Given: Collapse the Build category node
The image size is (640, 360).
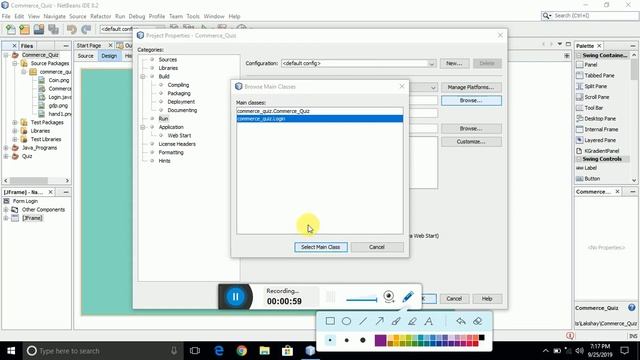Looking at the screenshot, I should (143, 76).
